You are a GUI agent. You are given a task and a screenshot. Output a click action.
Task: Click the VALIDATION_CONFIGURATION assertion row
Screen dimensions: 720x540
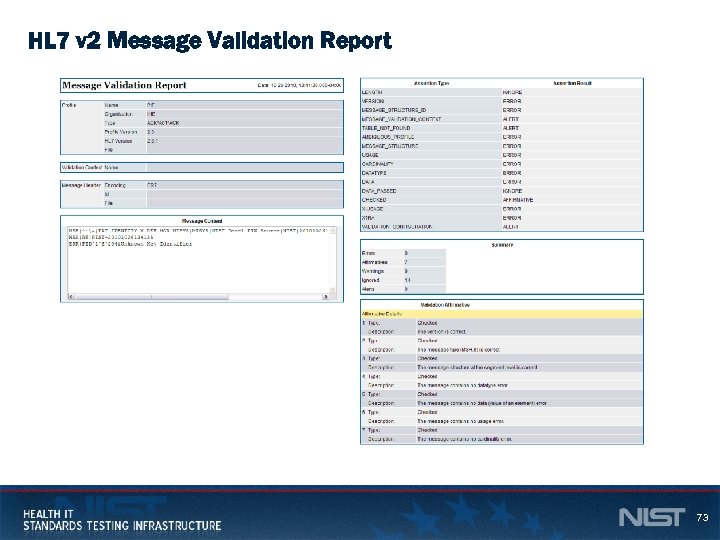pyautogui.click(x=502, y=227)
